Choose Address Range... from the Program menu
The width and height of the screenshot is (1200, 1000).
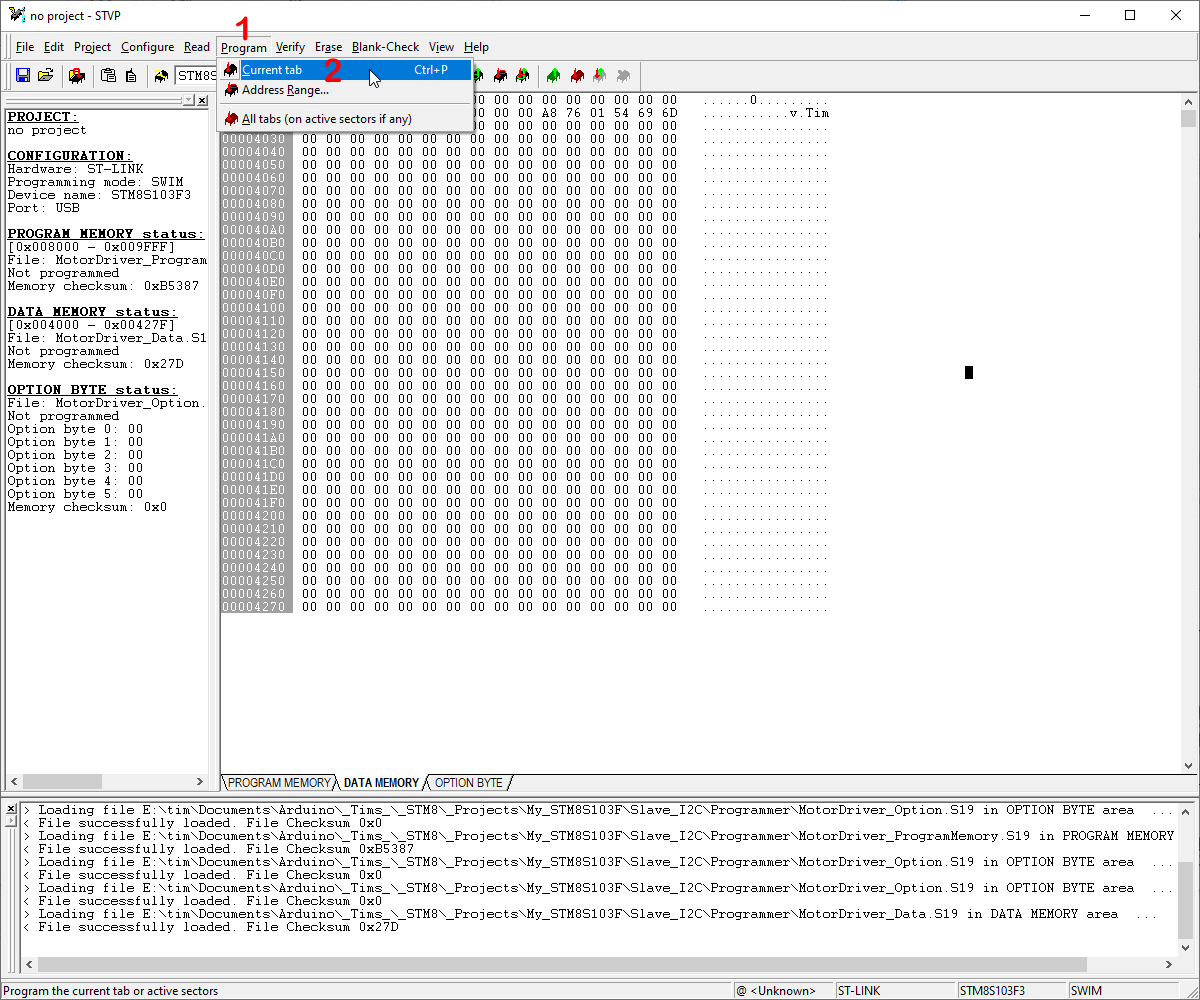click(x=346, y=90)
